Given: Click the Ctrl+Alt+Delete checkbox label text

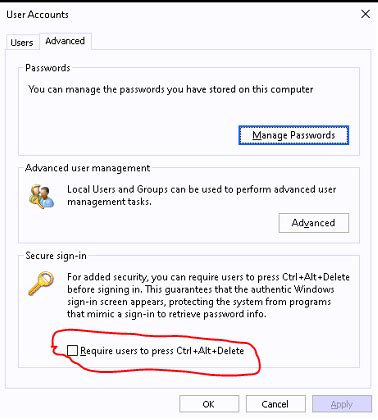Looking at the screenshot, I should coord(162,351).
